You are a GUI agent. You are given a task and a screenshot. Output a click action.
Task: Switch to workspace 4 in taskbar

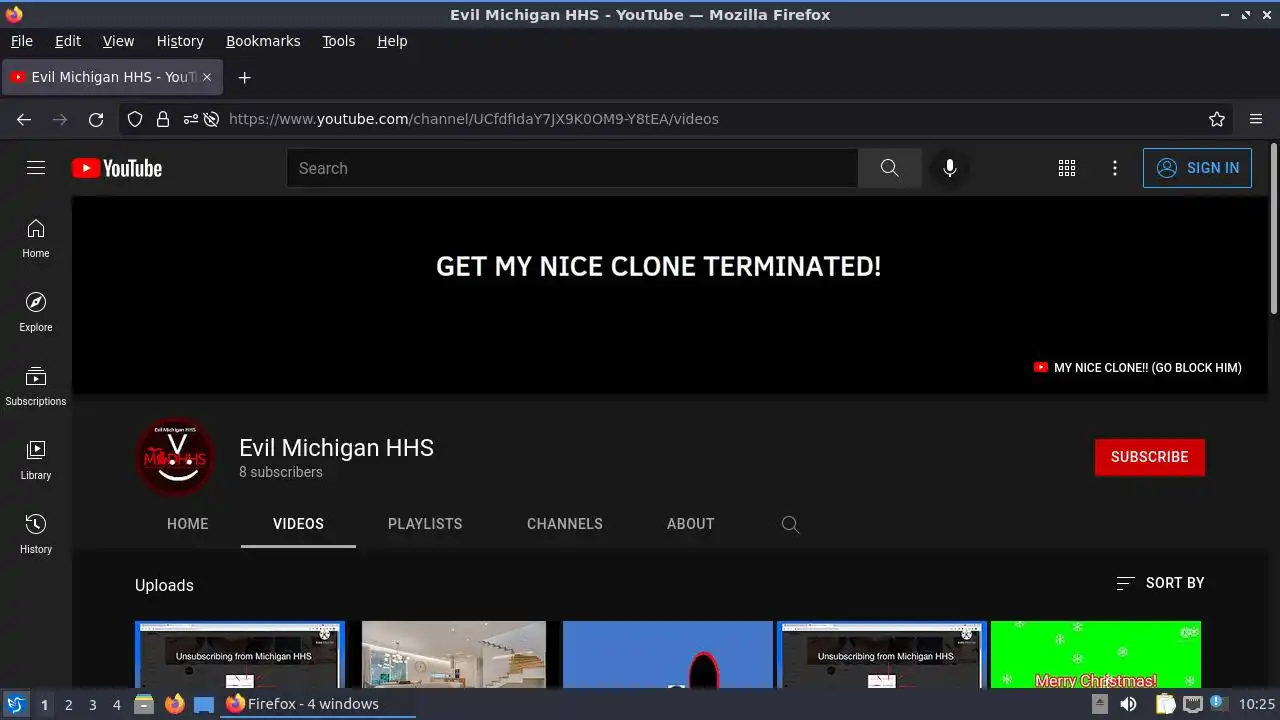(x=116, y=704)
